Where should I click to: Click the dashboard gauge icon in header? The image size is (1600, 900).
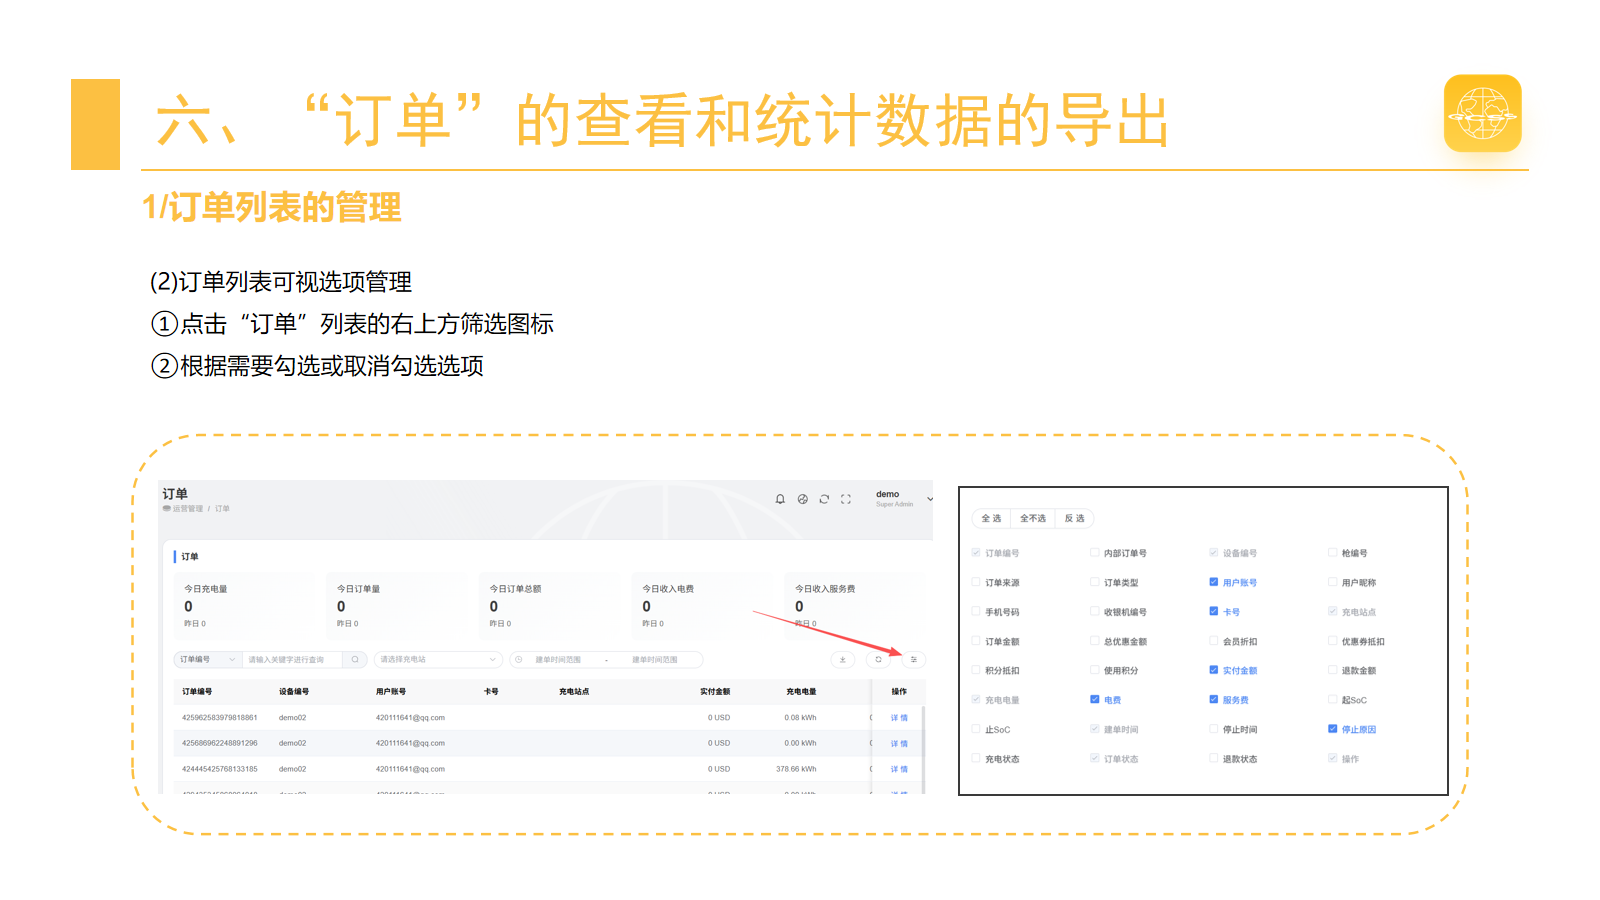[802, 499]
